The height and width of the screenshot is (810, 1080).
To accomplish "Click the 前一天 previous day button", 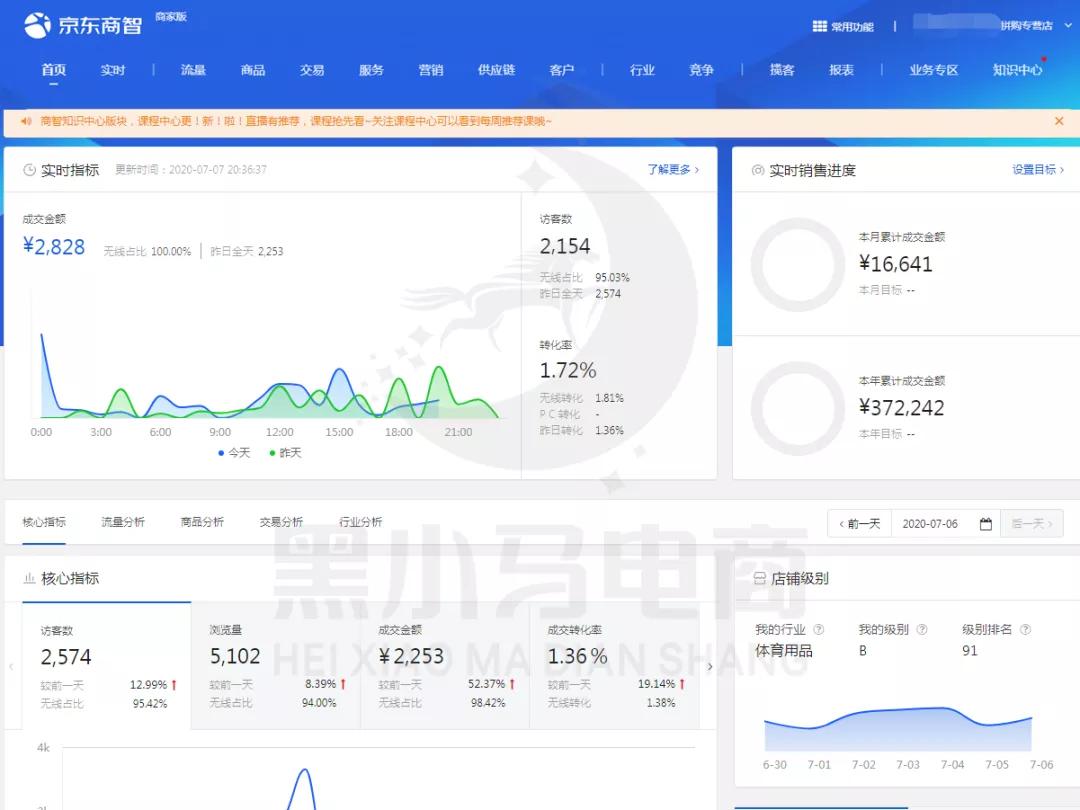I will tap(858, 523).
